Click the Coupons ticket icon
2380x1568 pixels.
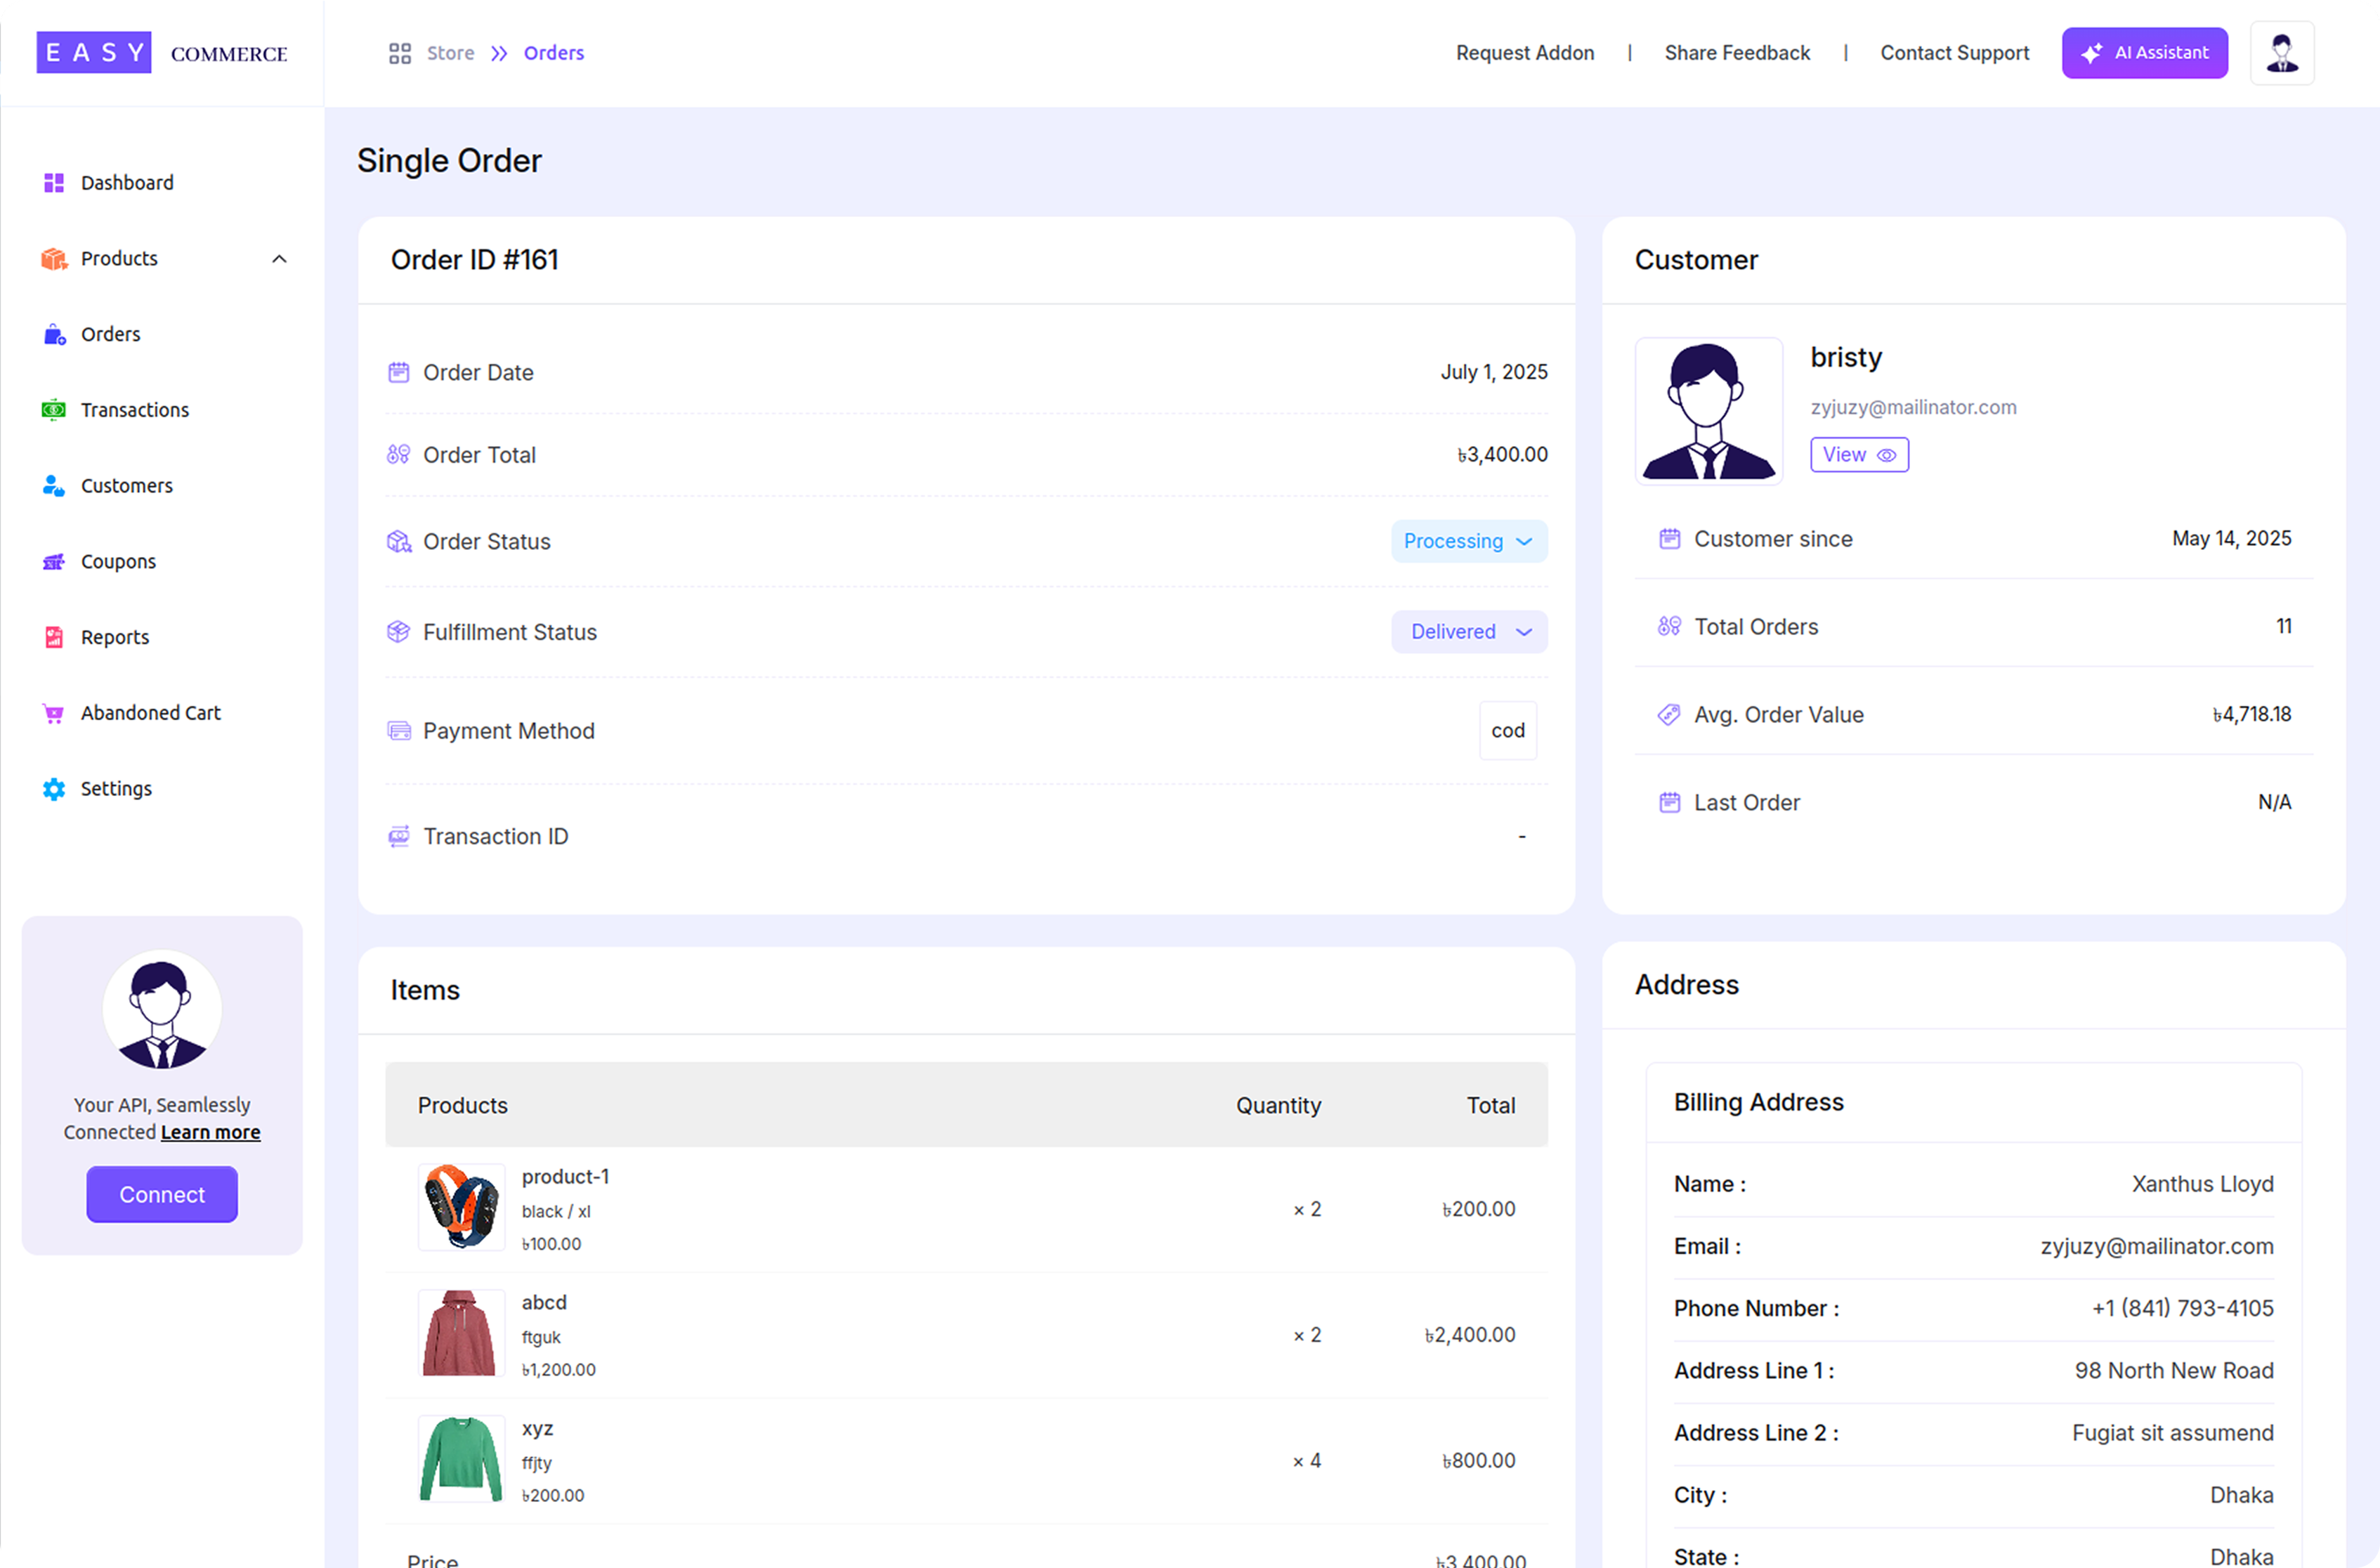(54, 562)
